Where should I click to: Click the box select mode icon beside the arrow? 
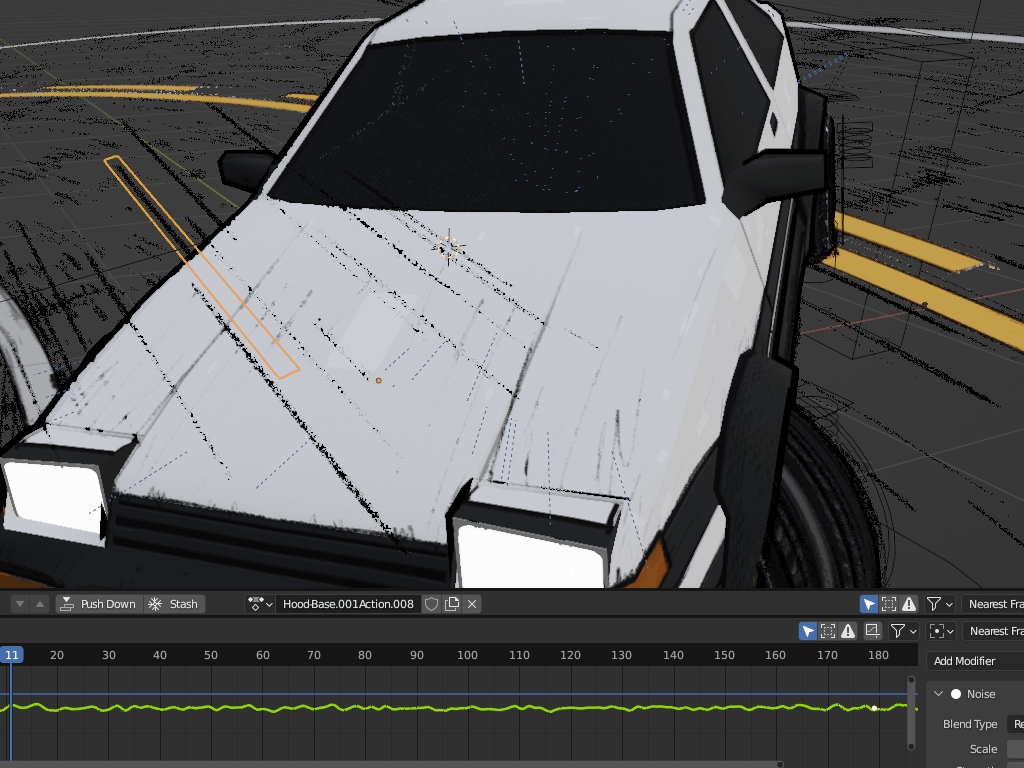(x=827, y=630)
